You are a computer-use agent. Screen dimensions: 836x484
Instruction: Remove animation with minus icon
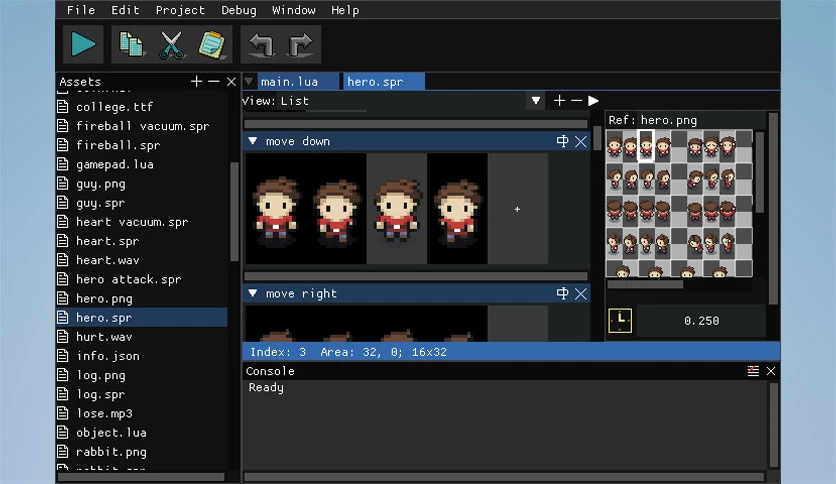coord(576,101)
